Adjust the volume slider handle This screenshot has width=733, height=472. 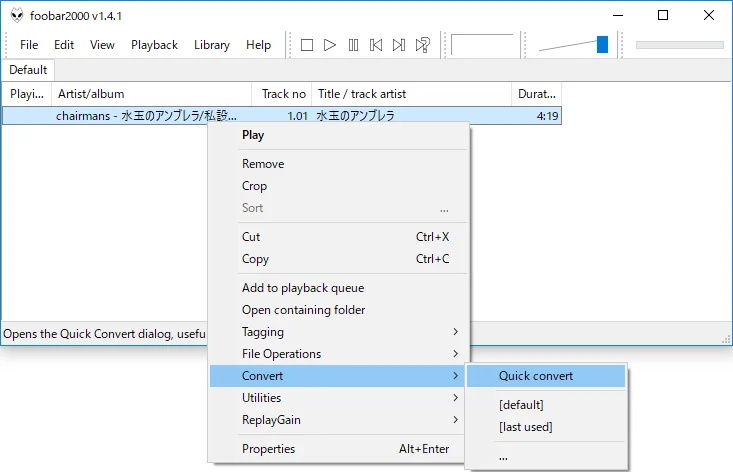coord(602,44)
